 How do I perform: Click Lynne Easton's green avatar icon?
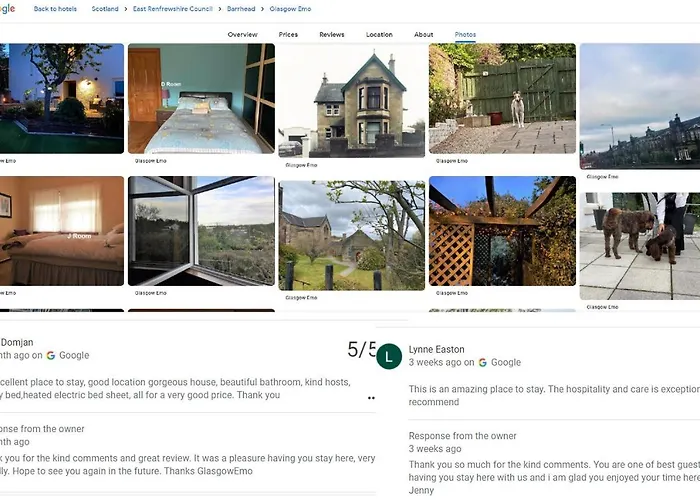coord(391,358)
